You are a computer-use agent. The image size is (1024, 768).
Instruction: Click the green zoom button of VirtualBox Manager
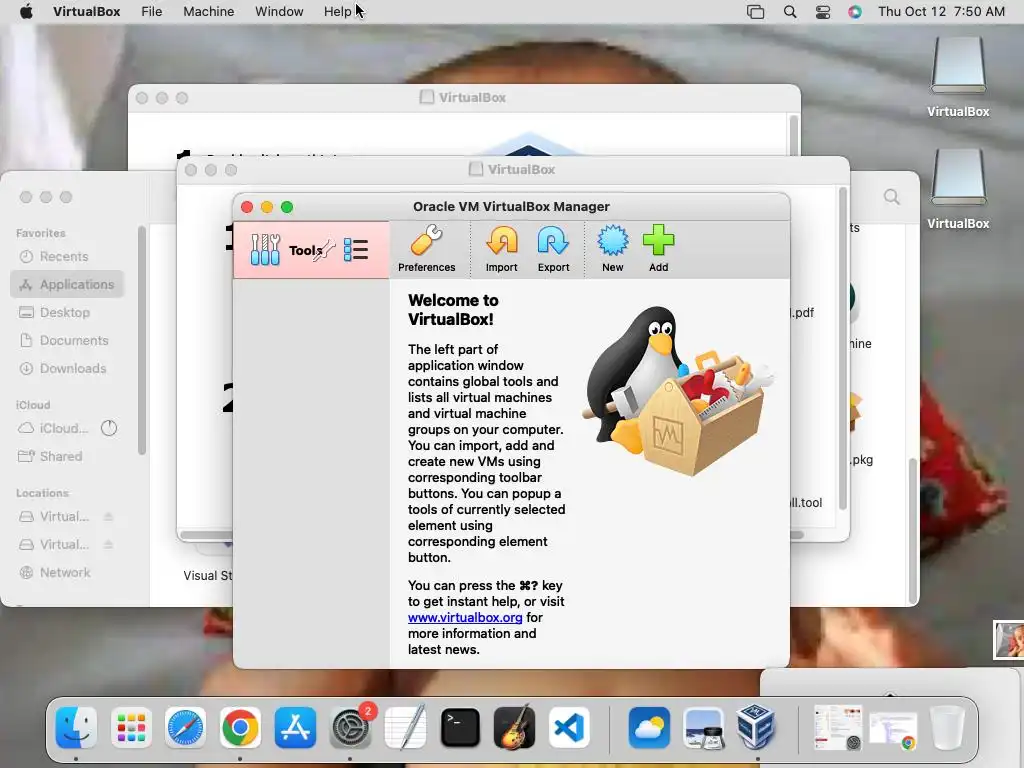pos(287,207)
